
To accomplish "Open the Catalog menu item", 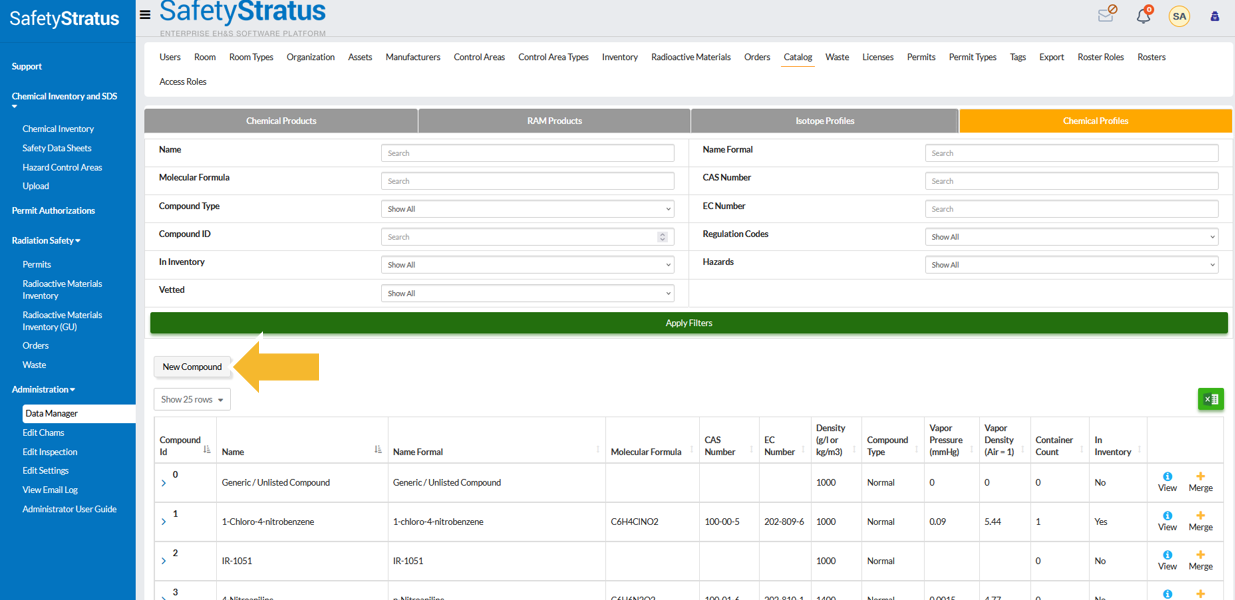I will tap(798, 57).
